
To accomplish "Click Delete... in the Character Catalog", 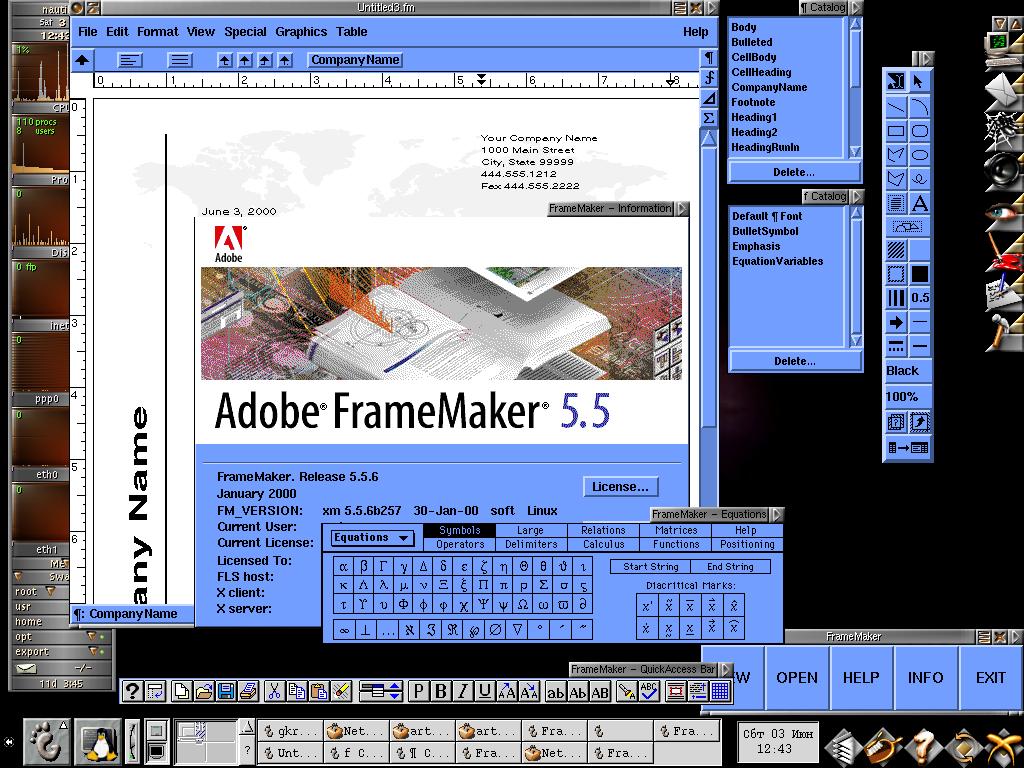I will pyautogui.click(x=795, y=361).
